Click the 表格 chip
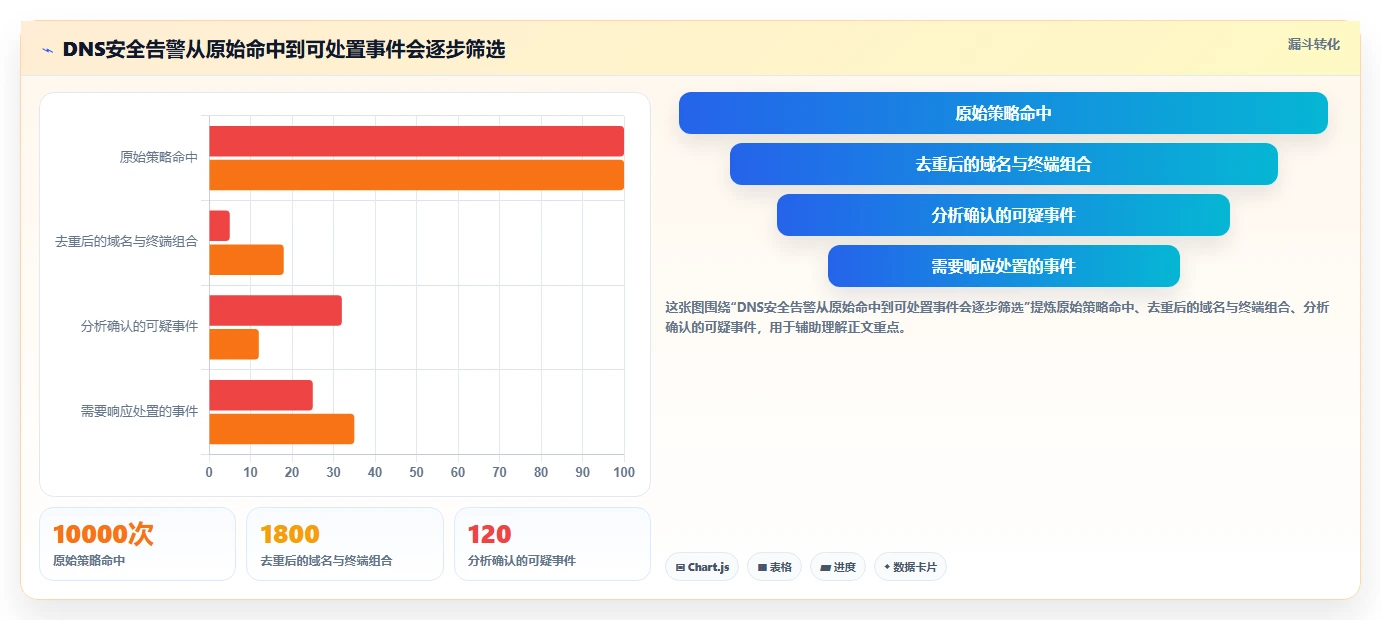1381x620 pixels. [774, 567]
